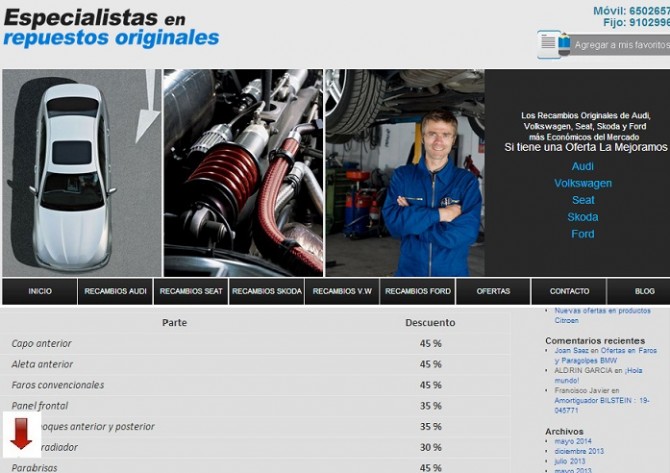The width and height of the screenshot is (670, 473).
Task: Select the Parabrisas row text
Action: point(34,468)
